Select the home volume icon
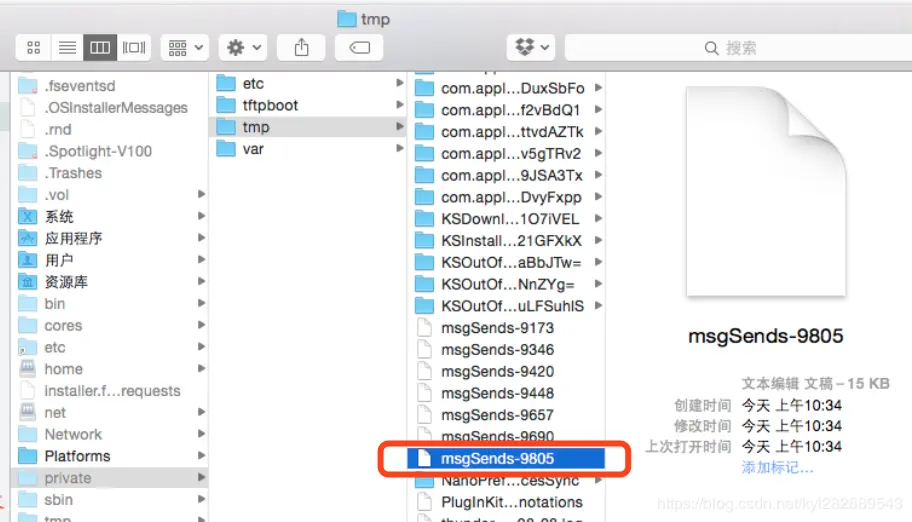Screen dimensions: 912x522 pyautogui.click(x=27, y=368)
